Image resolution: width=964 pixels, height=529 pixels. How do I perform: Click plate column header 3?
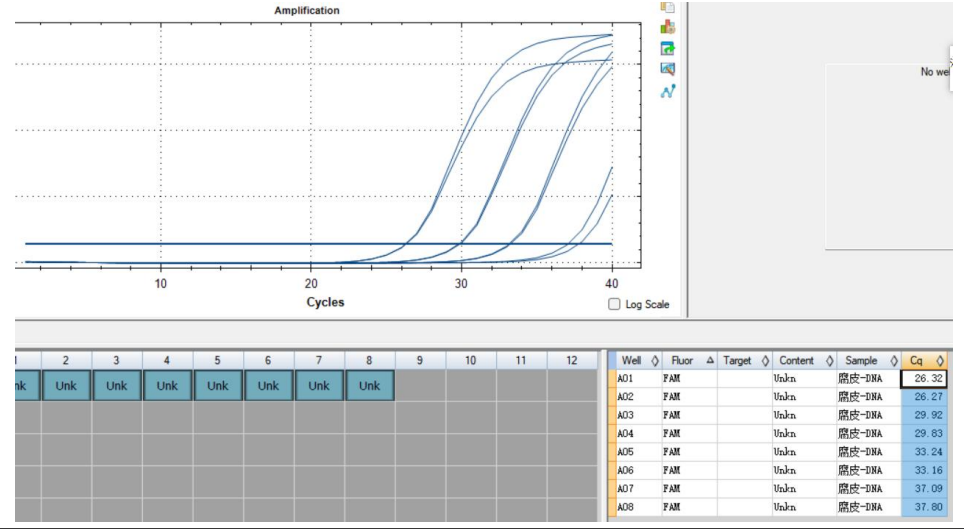coord(116,360)
